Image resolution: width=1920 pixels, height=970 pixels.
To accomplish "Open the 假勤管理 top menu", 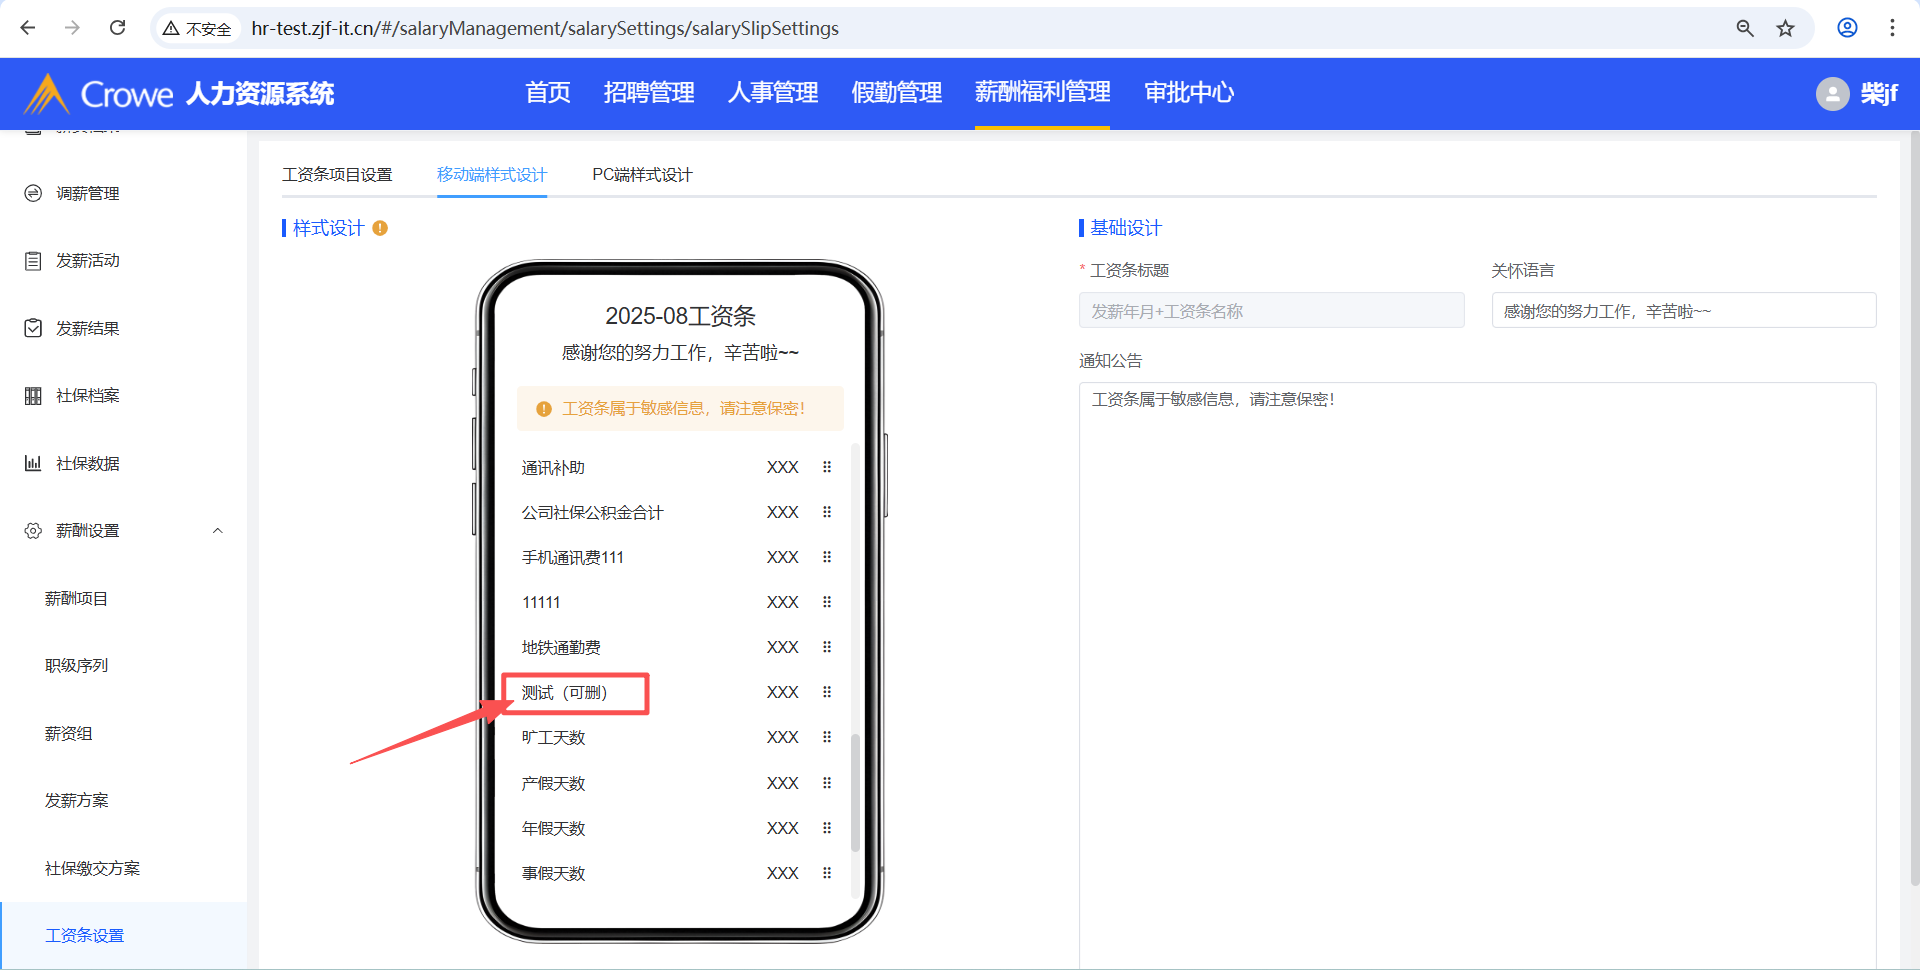I will pos(897,93).
